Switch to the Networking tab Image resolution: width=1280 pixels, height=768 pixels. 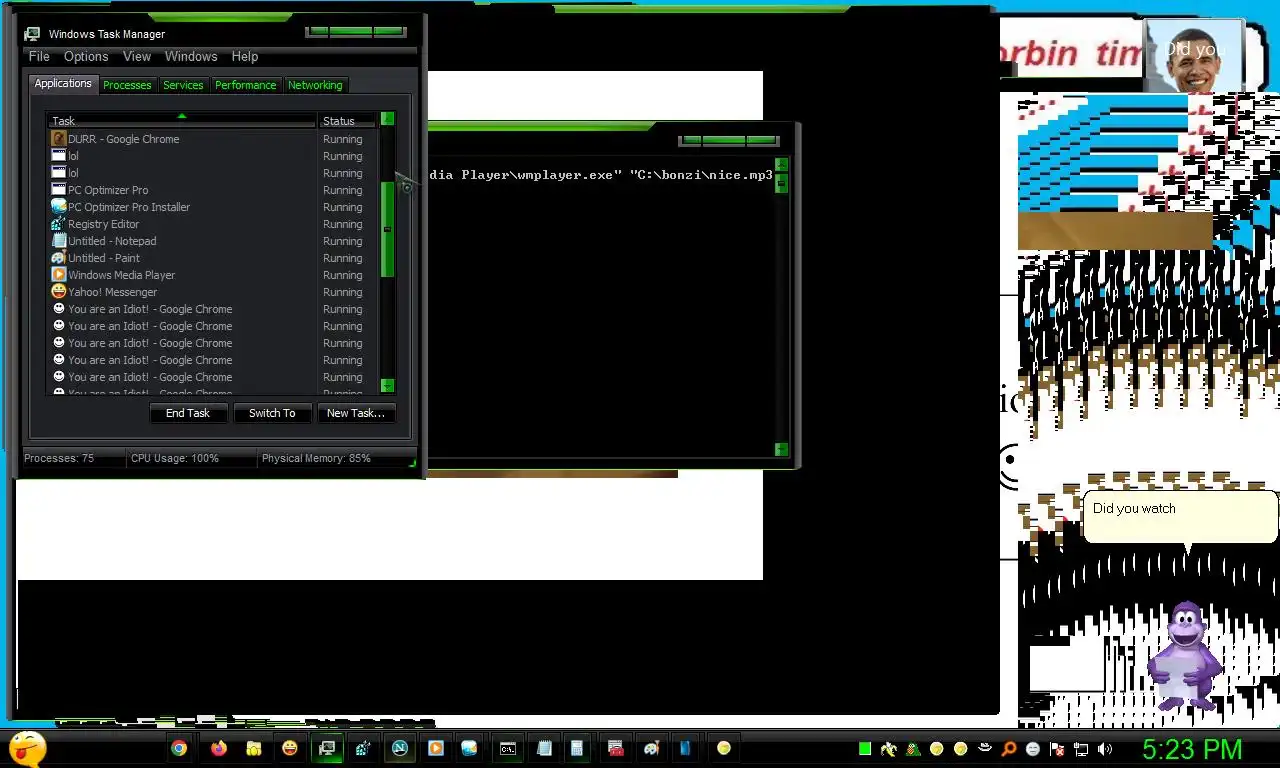coord(315,85)
